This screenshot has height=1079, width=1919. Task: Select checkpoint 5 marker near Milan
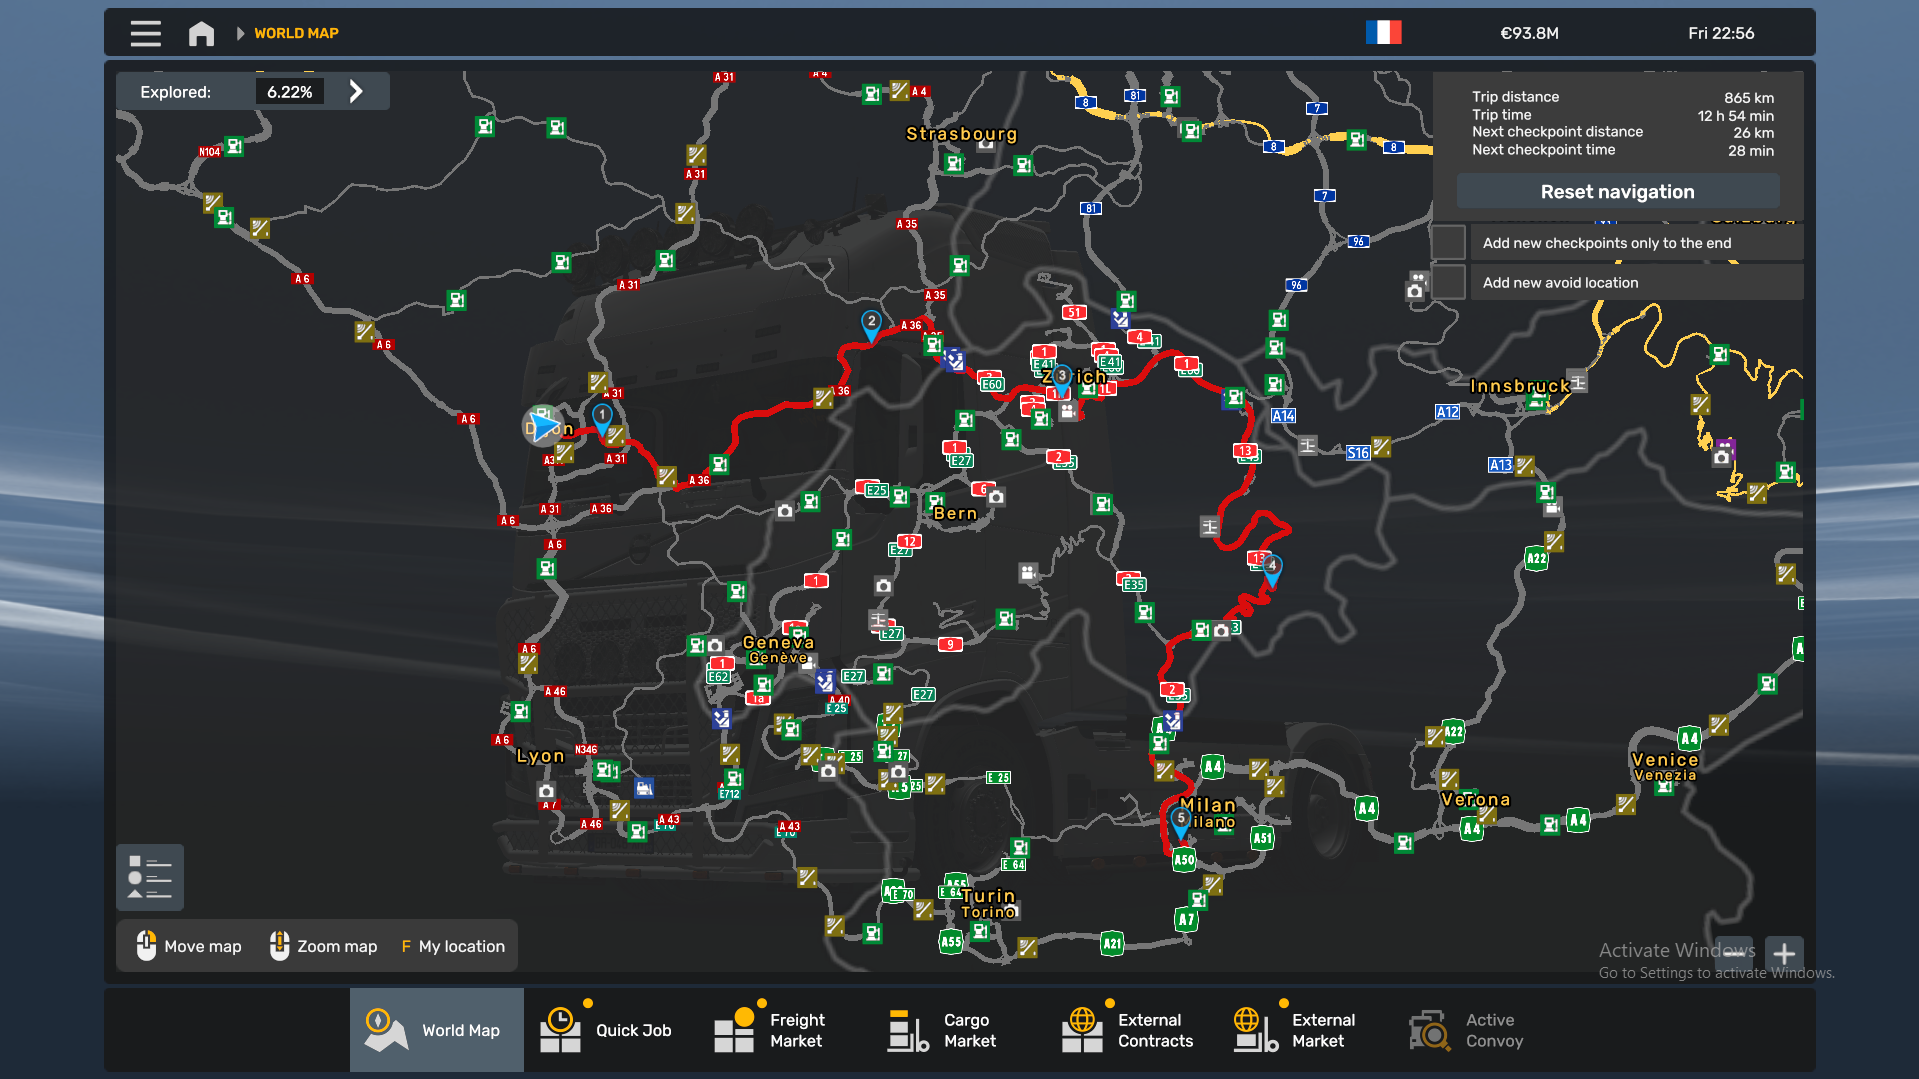click(x=1180, y=820)
